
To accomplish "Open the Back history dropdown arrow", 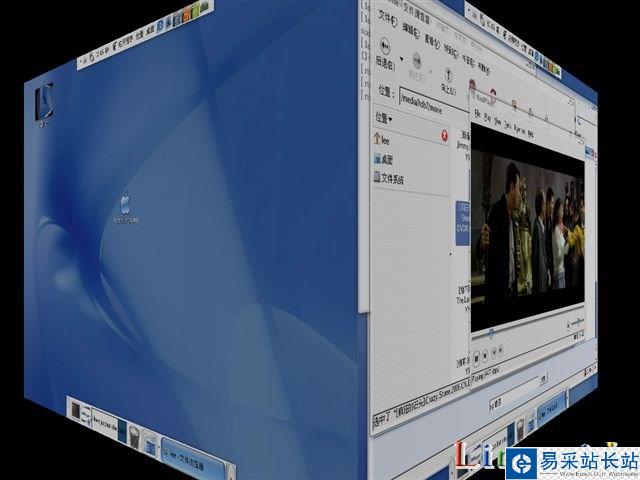I will [x=402, y=59].
